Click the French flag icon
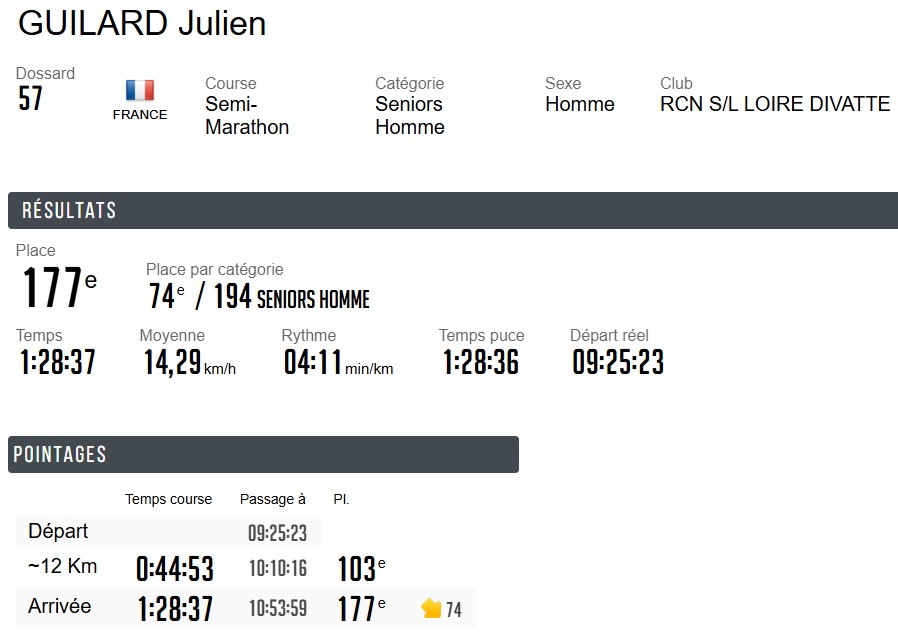Screen dimensions: 898x632 pos(140,91)
